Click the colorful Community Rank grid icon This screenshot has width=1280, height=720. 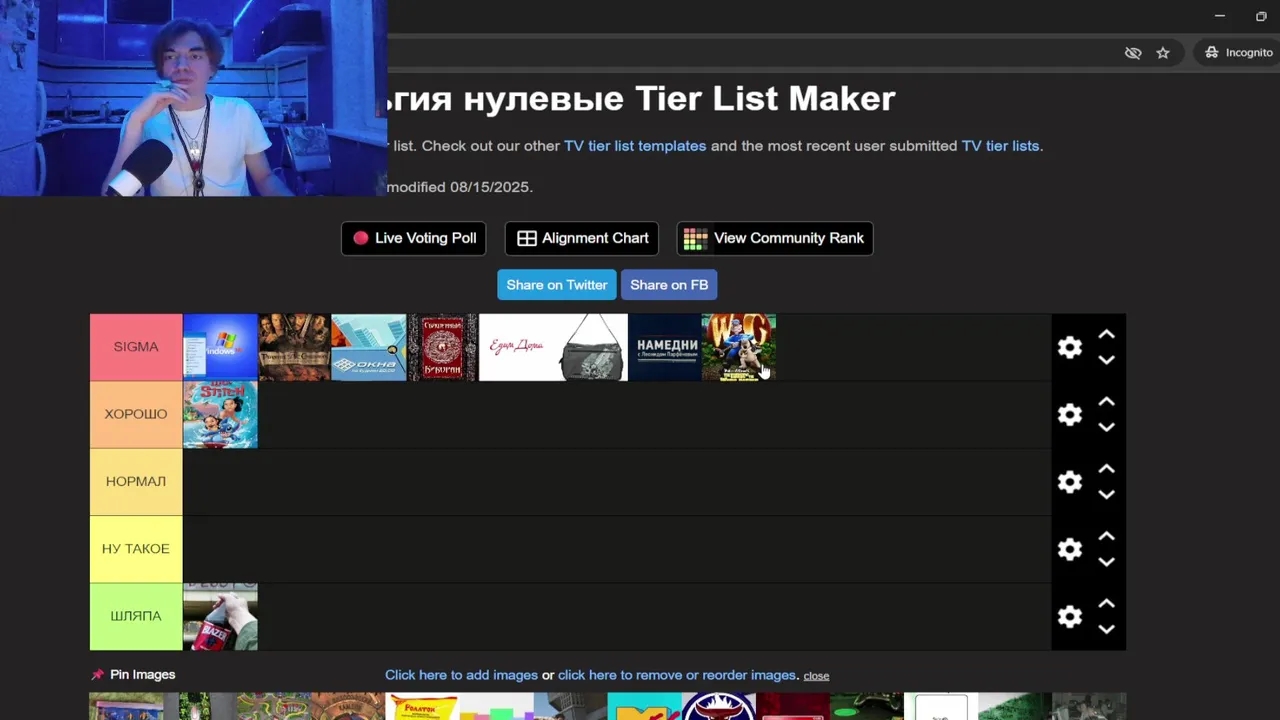tap(695, 238)
